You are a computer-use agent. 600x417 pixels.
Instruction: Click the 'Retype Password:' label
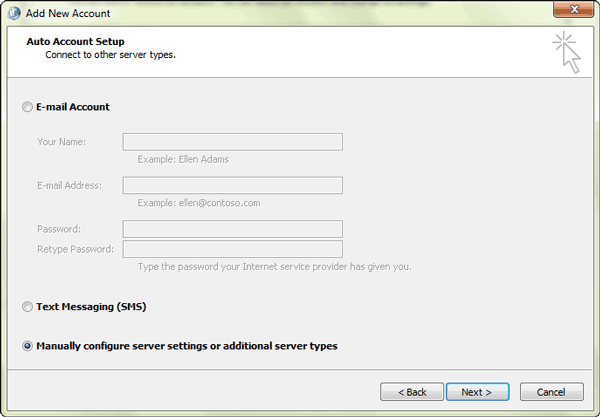pyautogui.click(x=75, y=249)
